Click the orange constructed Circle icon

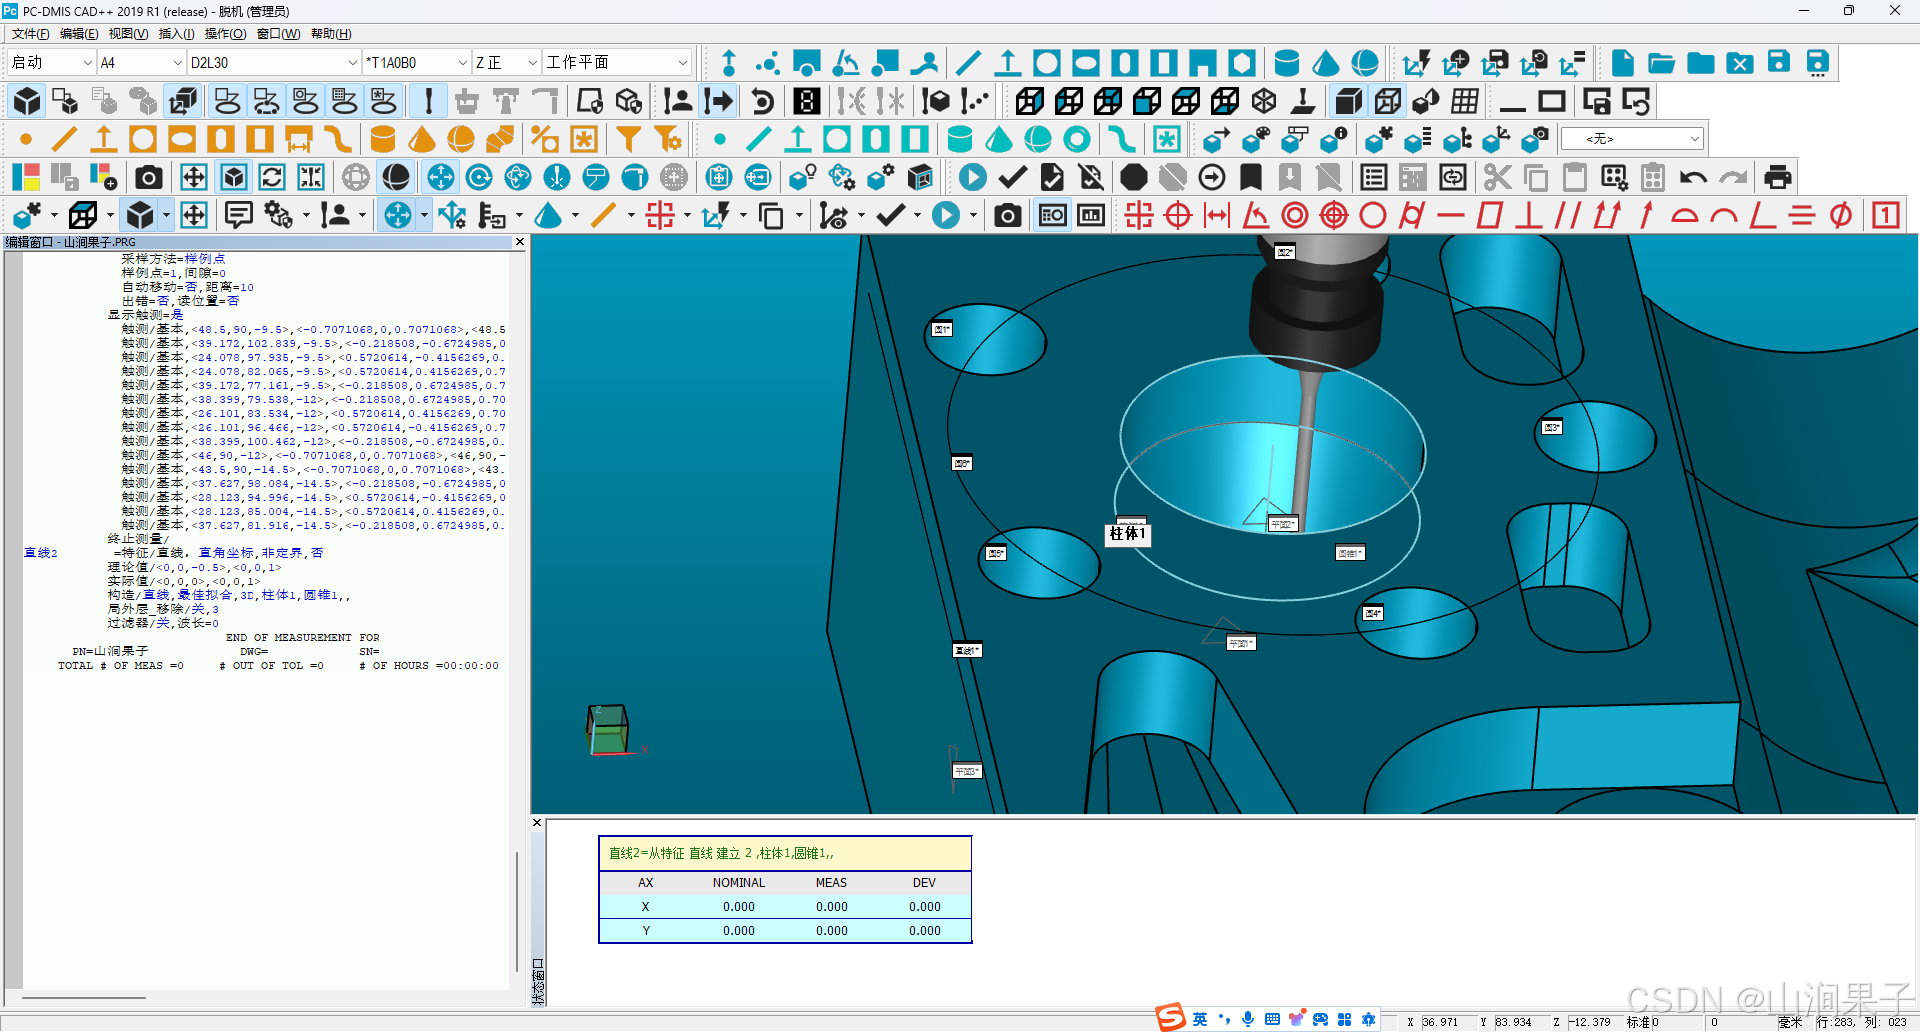point(143,139)
